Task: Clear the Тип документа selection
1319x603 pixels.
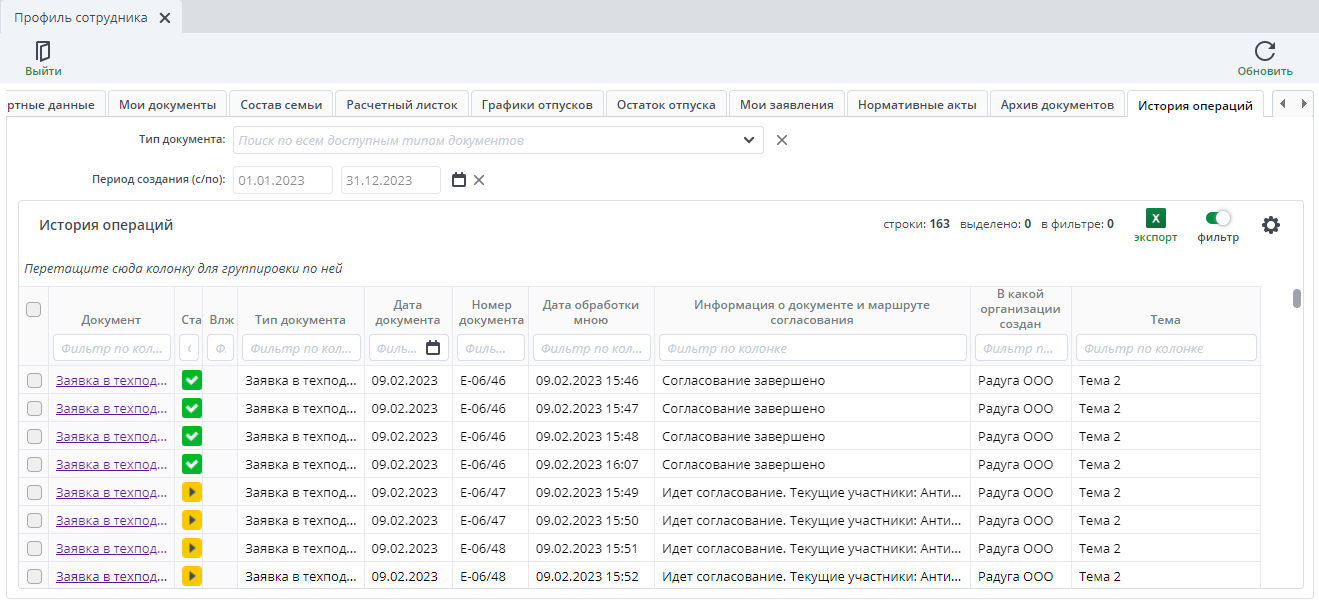Action: pos(782,140)
